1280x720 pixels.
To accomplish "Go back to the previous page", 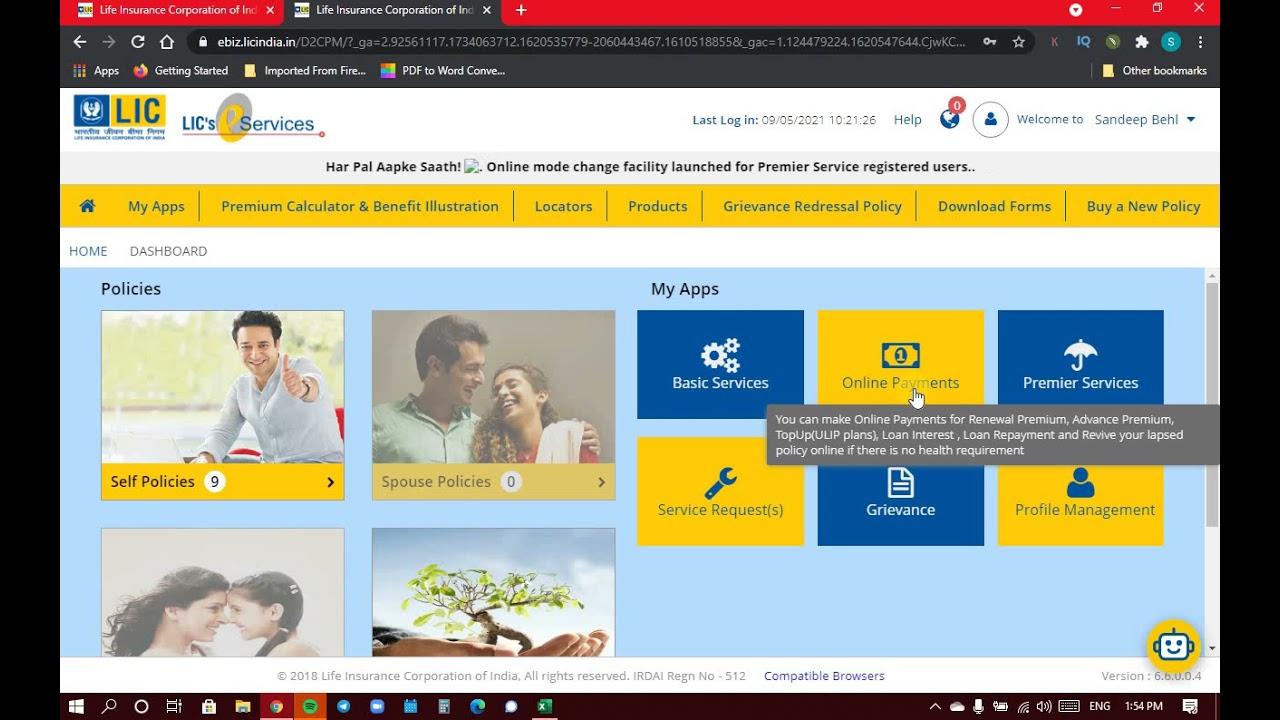I will (80, 42).
